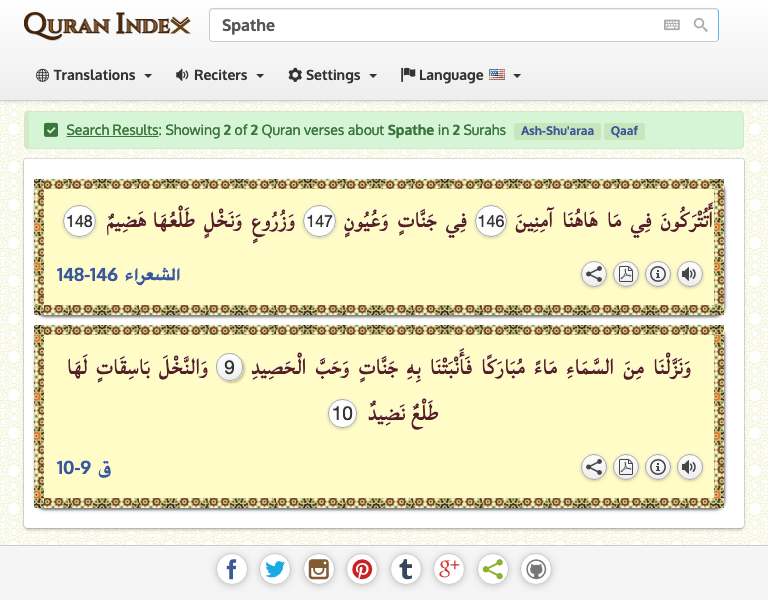The height and width of the screenshot is (600, 768).
Task: Play audio for Ash-Shu'araa 146-148 verse
Action: [x=690, y=274]
